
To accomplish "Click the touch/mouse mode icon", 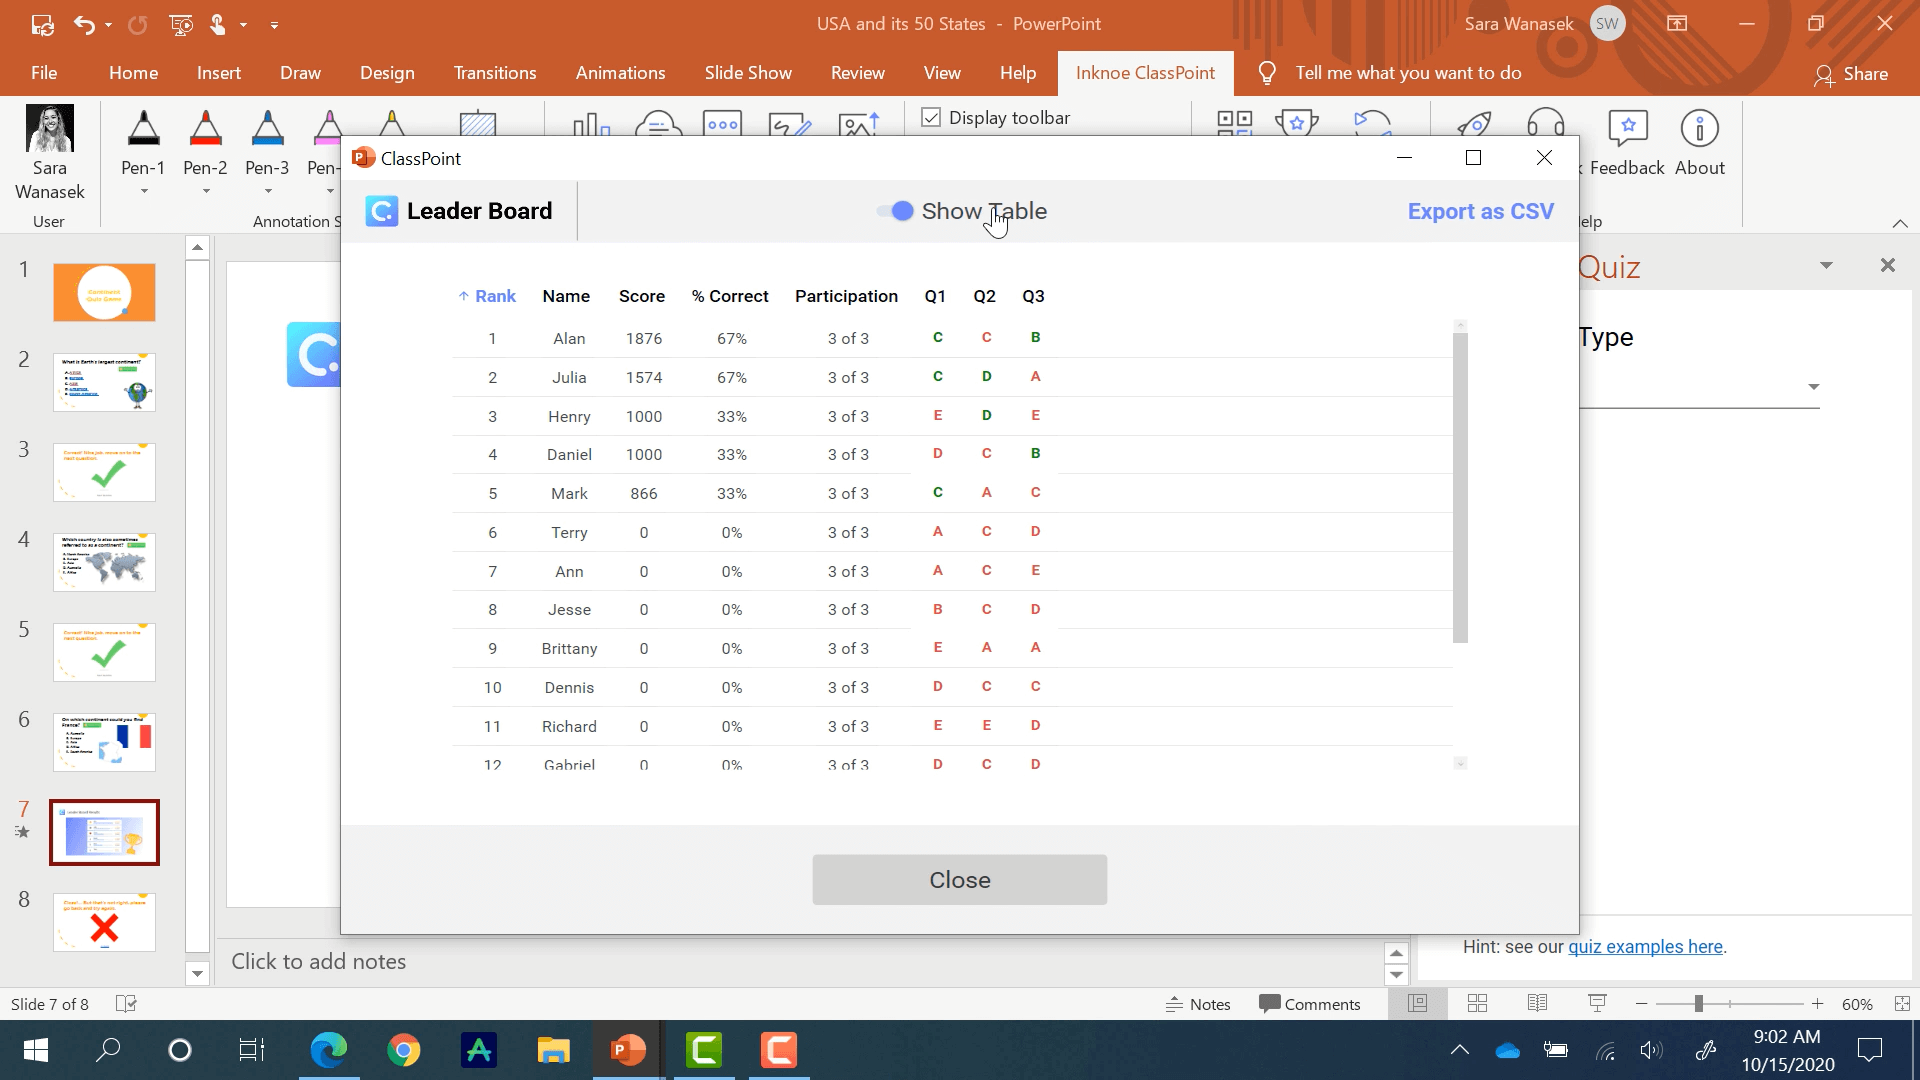I will click(x=217, y=24).
